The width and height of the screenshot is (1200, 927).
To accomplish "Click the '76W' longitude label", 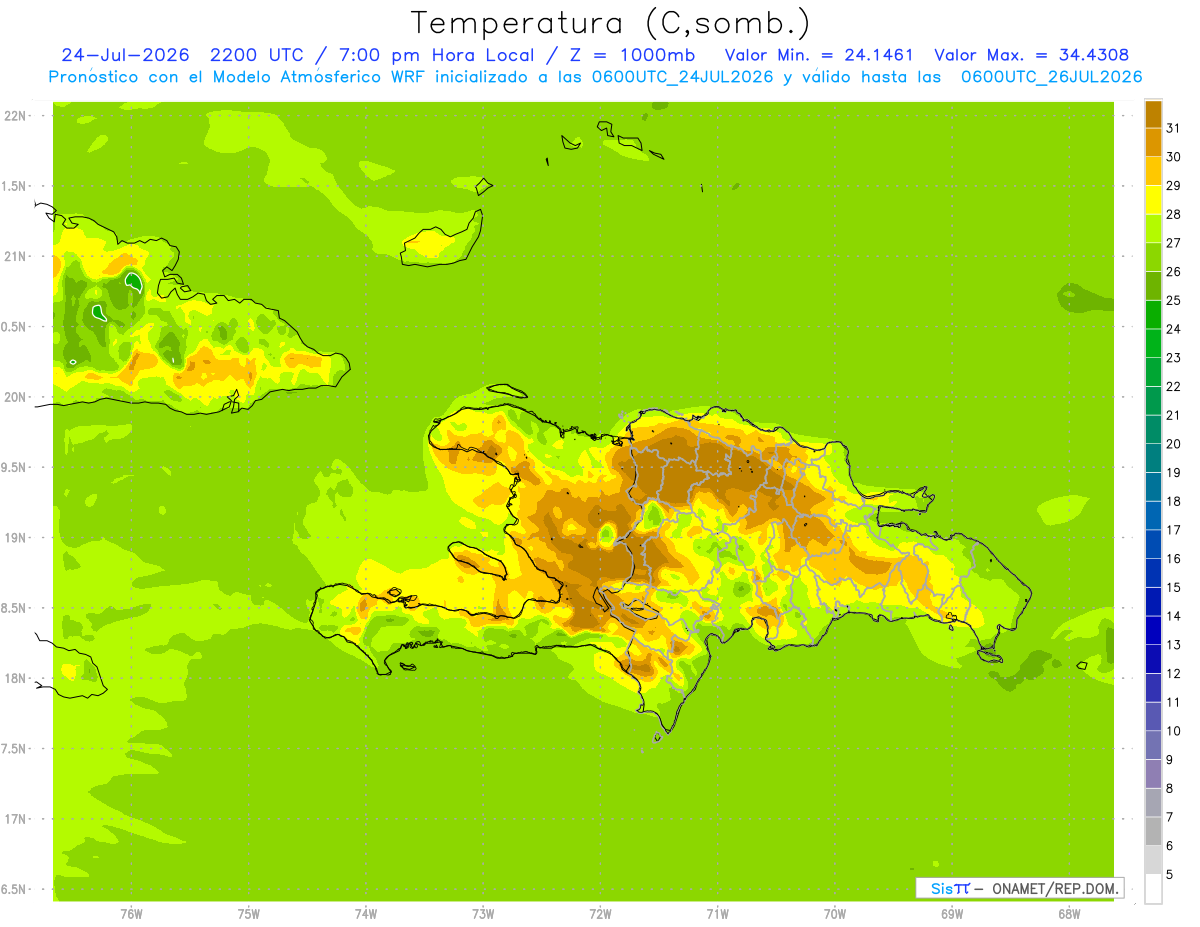I will click(131, 913).
